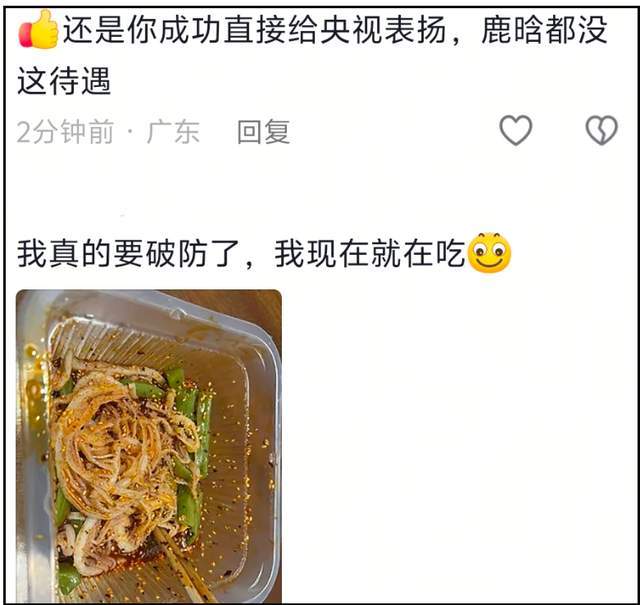Tap the smiley emoji after 我现在就在吃
This screenshot has width=640, height=605.
coord(489,253)
